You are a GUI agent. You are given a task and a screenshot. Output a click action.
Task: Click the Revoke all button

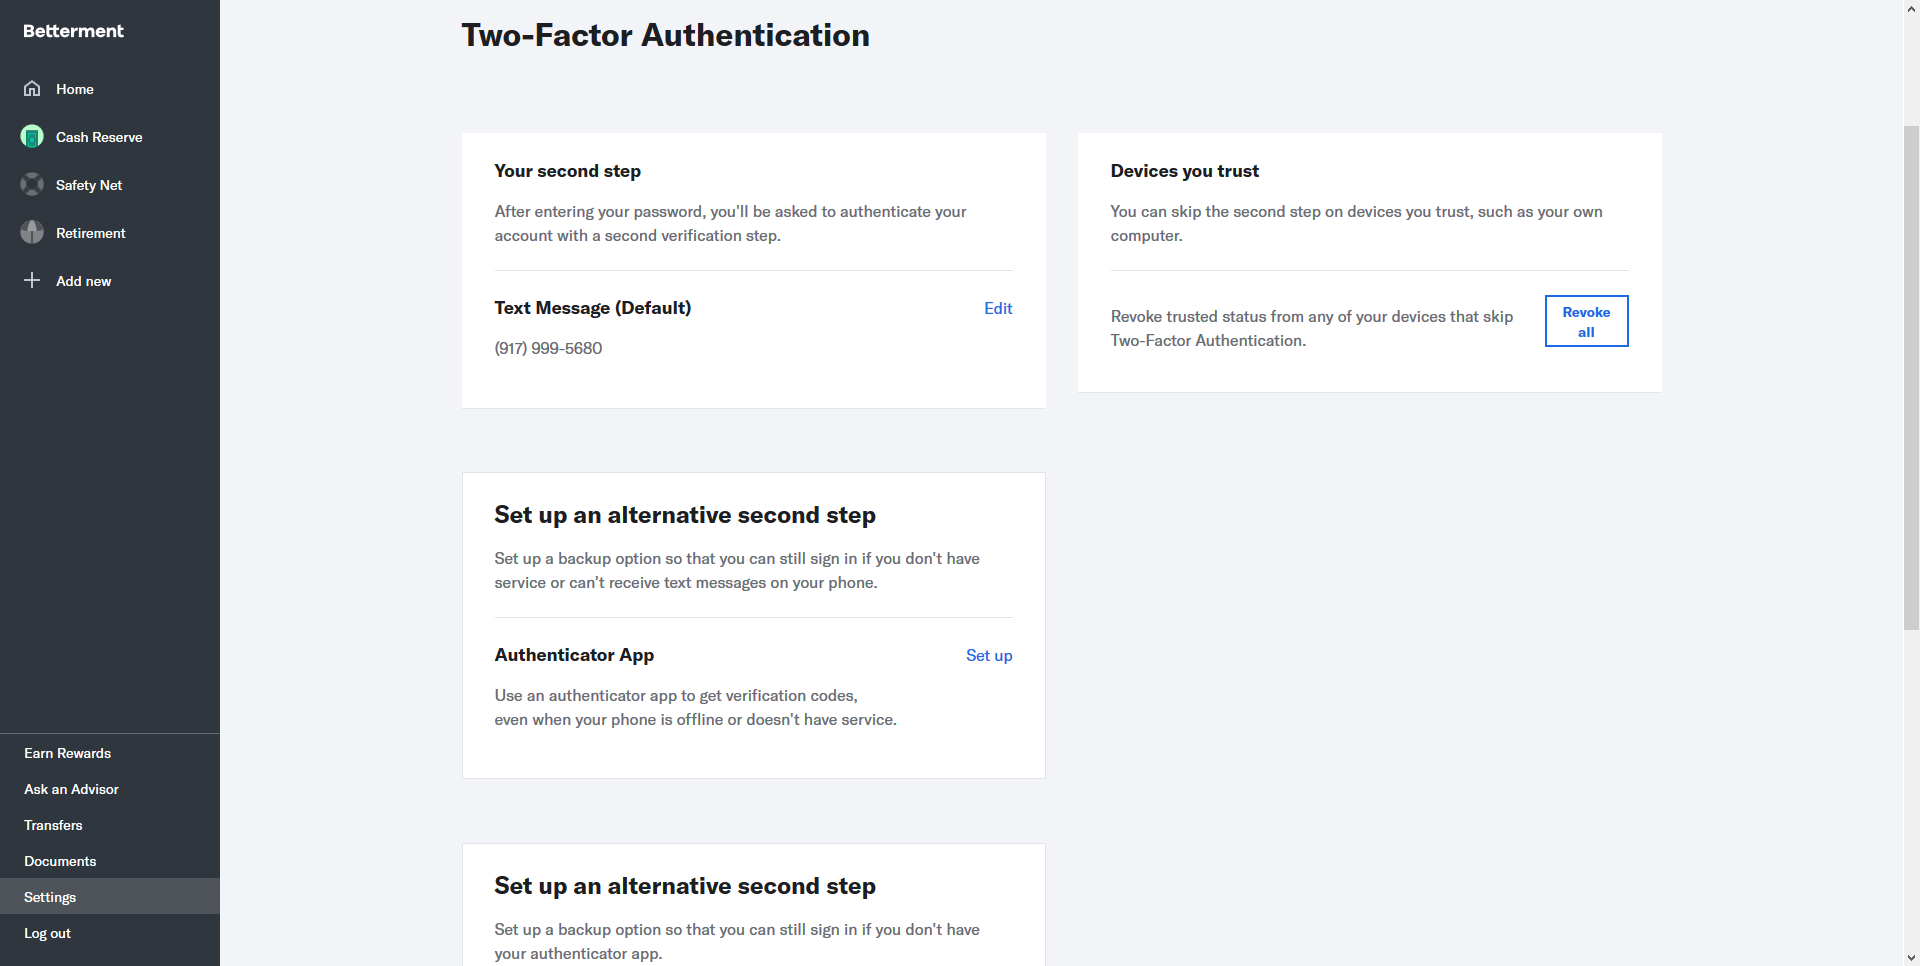[1586, 321]
